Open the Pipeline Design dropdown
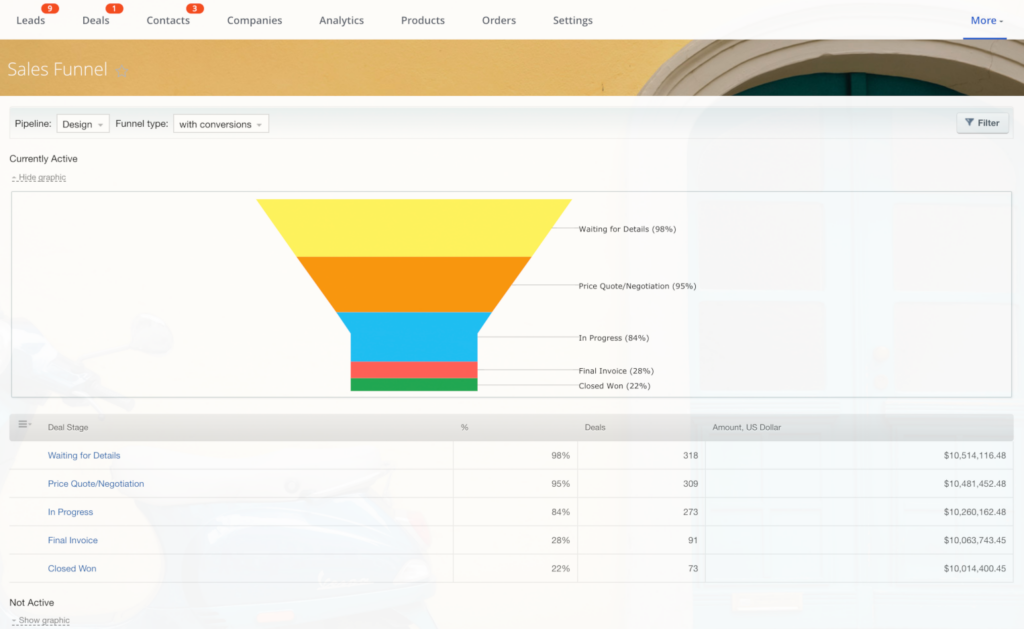This screenshot has height=629, width=1024. coord(83,124)
